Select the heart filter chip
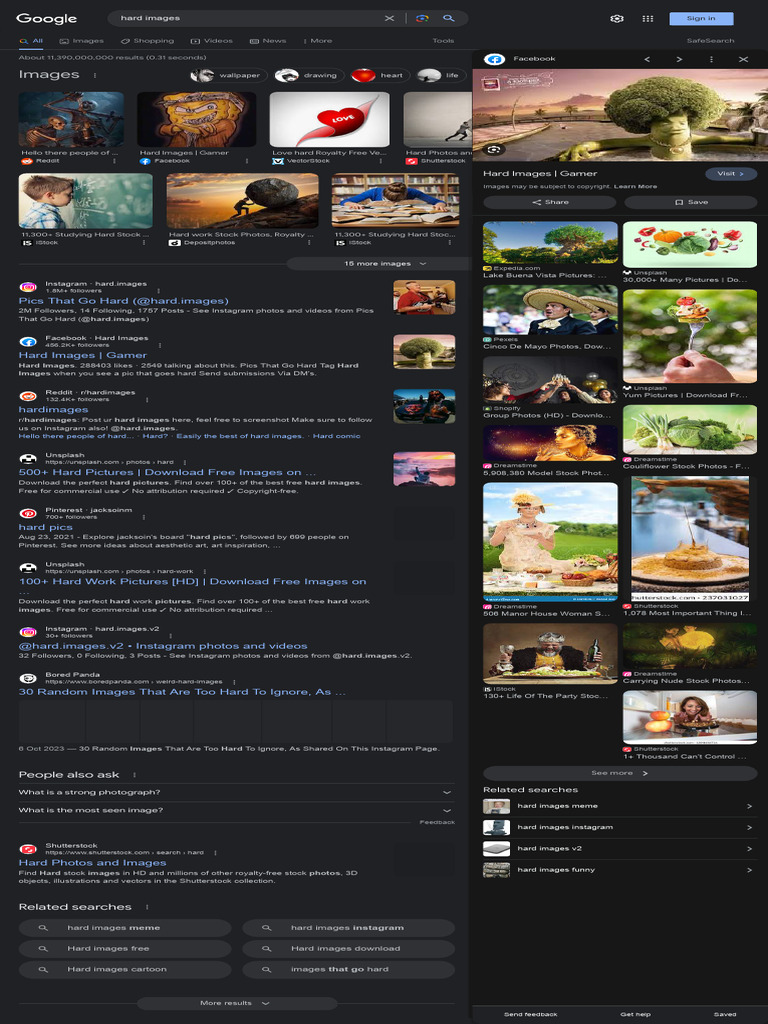Viewport: 768px width, 1024px height. click(380, 75)
